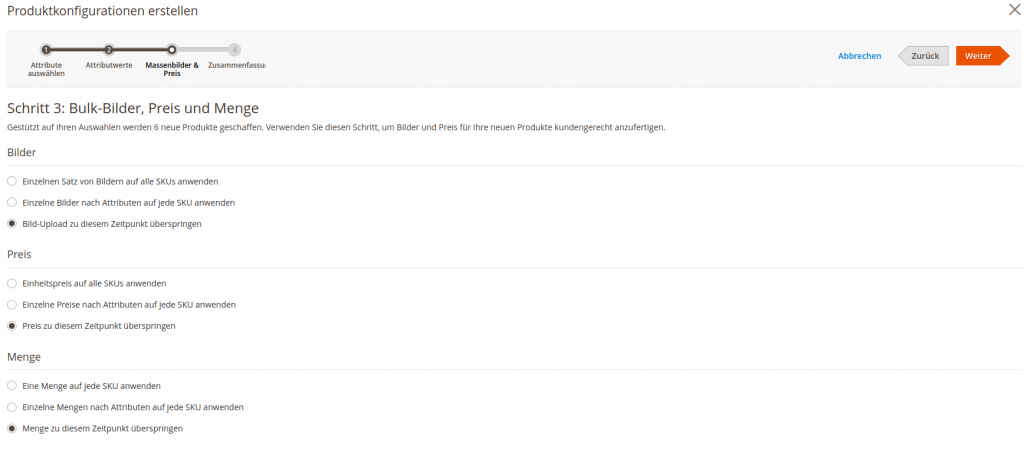Click step 2 circle Attributwerte

click(x=109, y=49)
